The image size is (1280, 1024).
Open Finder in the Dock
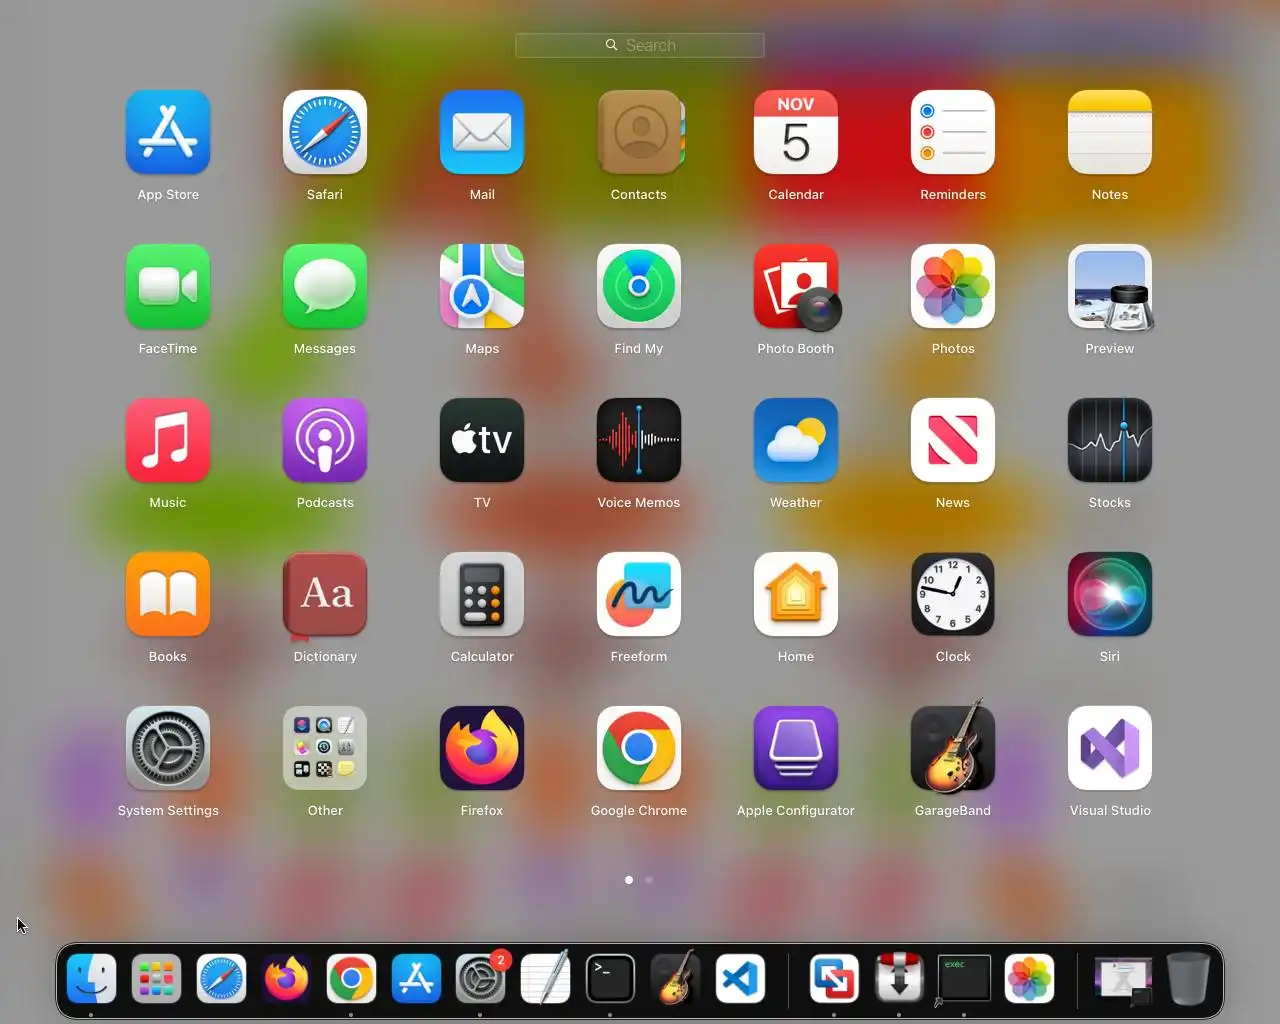click(x=91, y=979)
